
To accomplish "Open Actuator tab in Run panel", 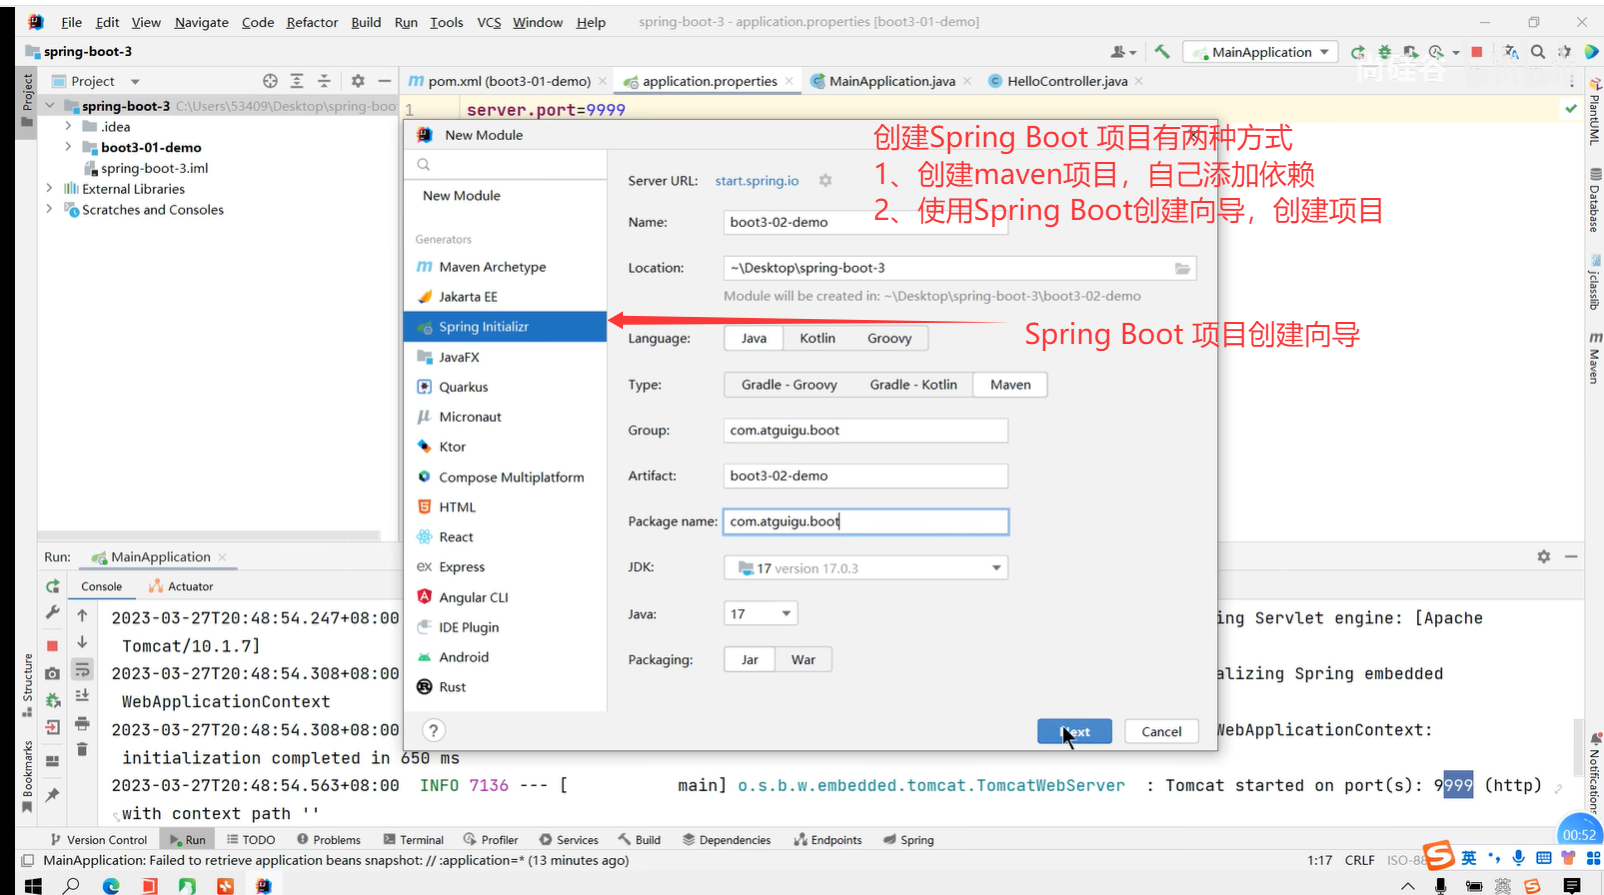I will 181,587.
